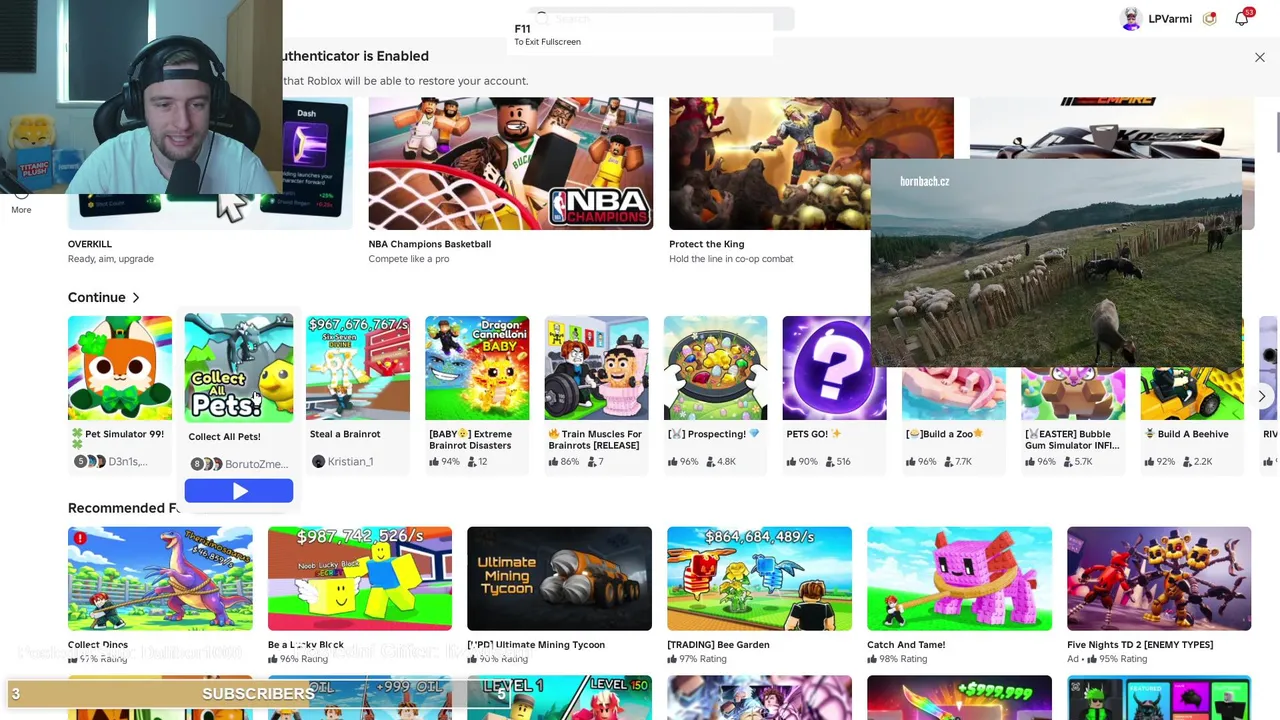Open the Collect Dinos thumbnail
1280x720 pixels.
tap(160, 579)
